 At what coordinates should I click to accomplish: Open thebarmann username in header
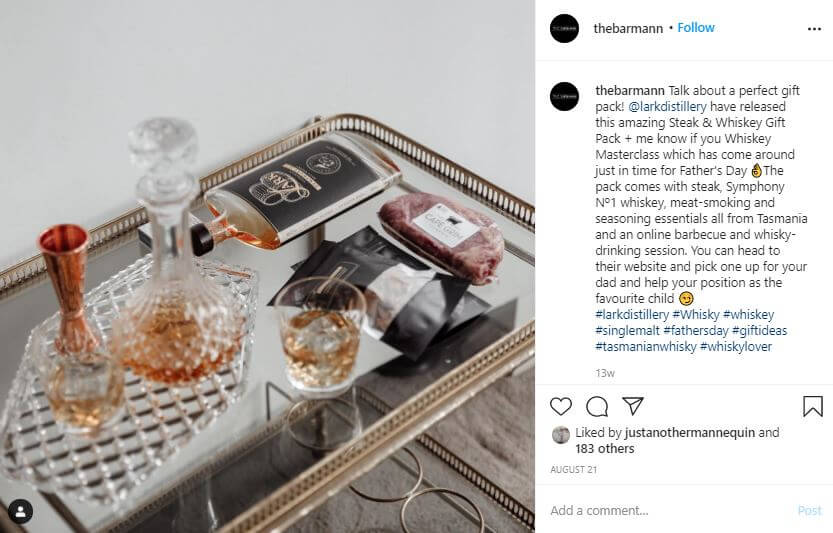628,28
